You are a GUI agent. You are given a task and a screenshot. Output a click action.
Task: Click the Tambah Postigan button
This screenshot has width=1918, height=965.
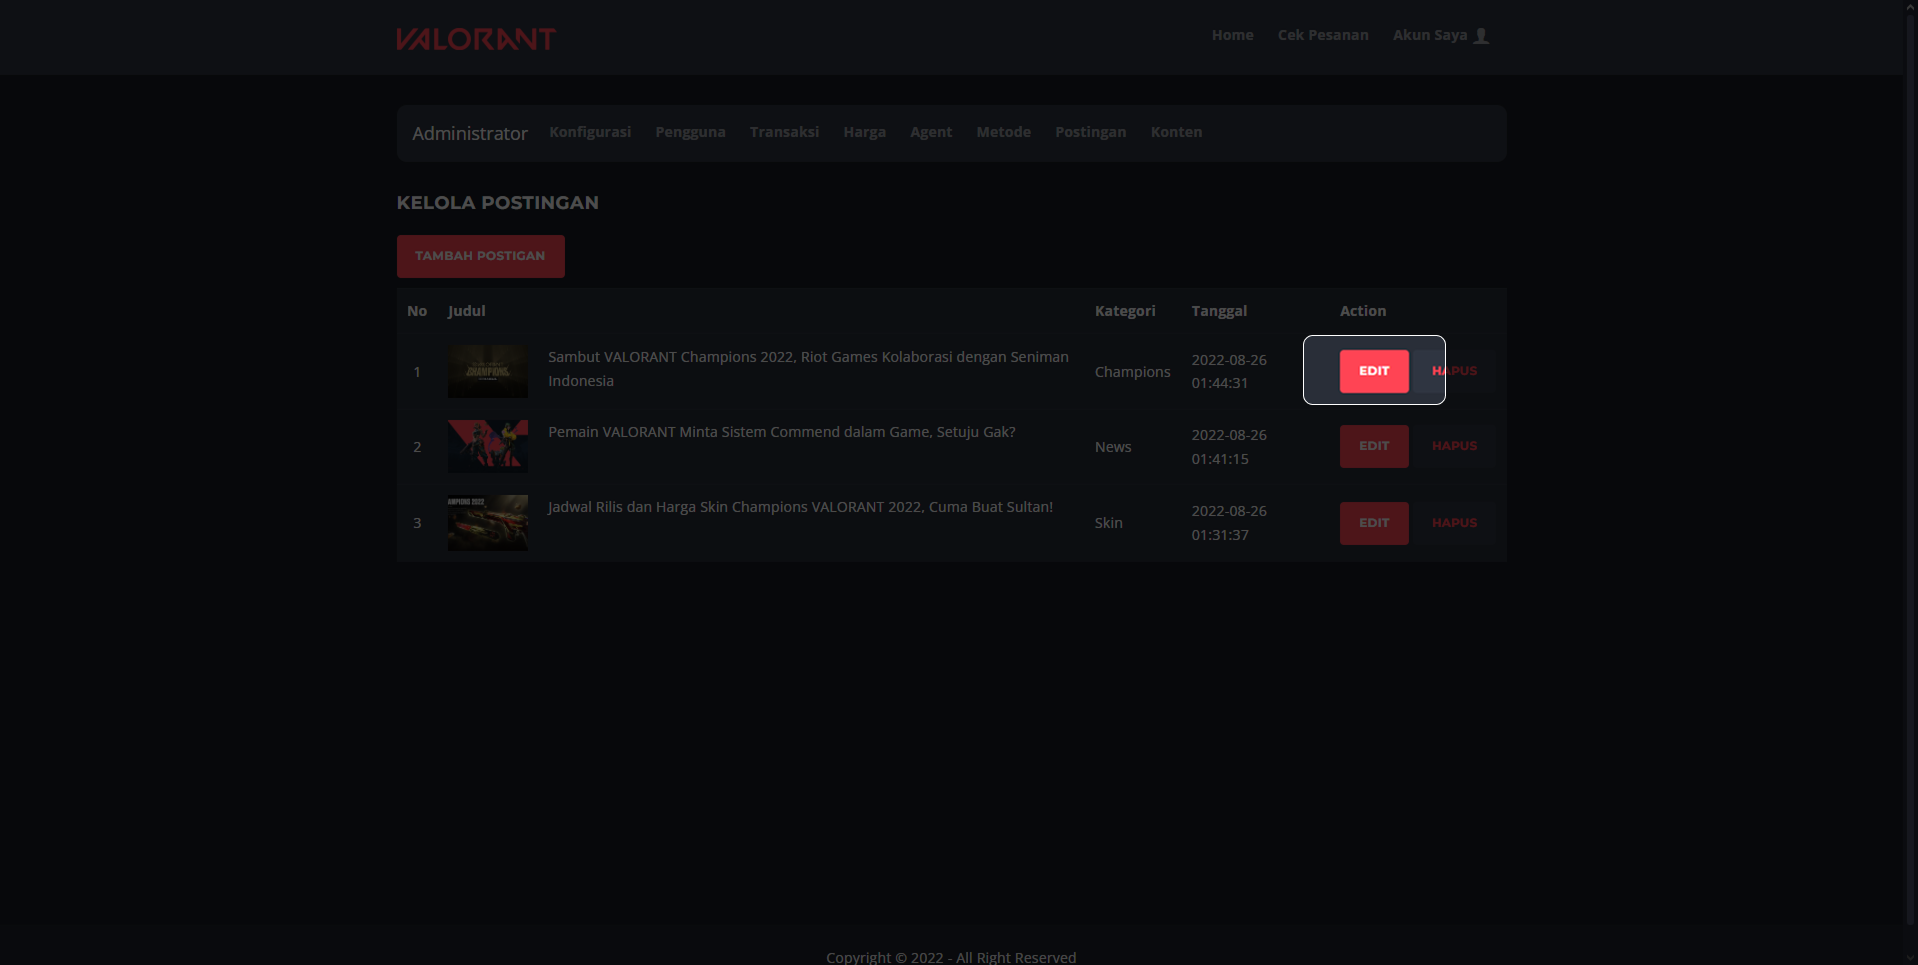pos(480,256)
